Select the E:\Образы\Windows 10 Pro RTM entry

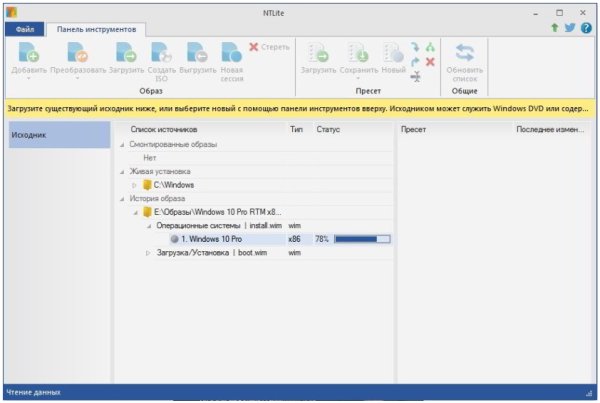pyautogui.click(x=217, y=212)
